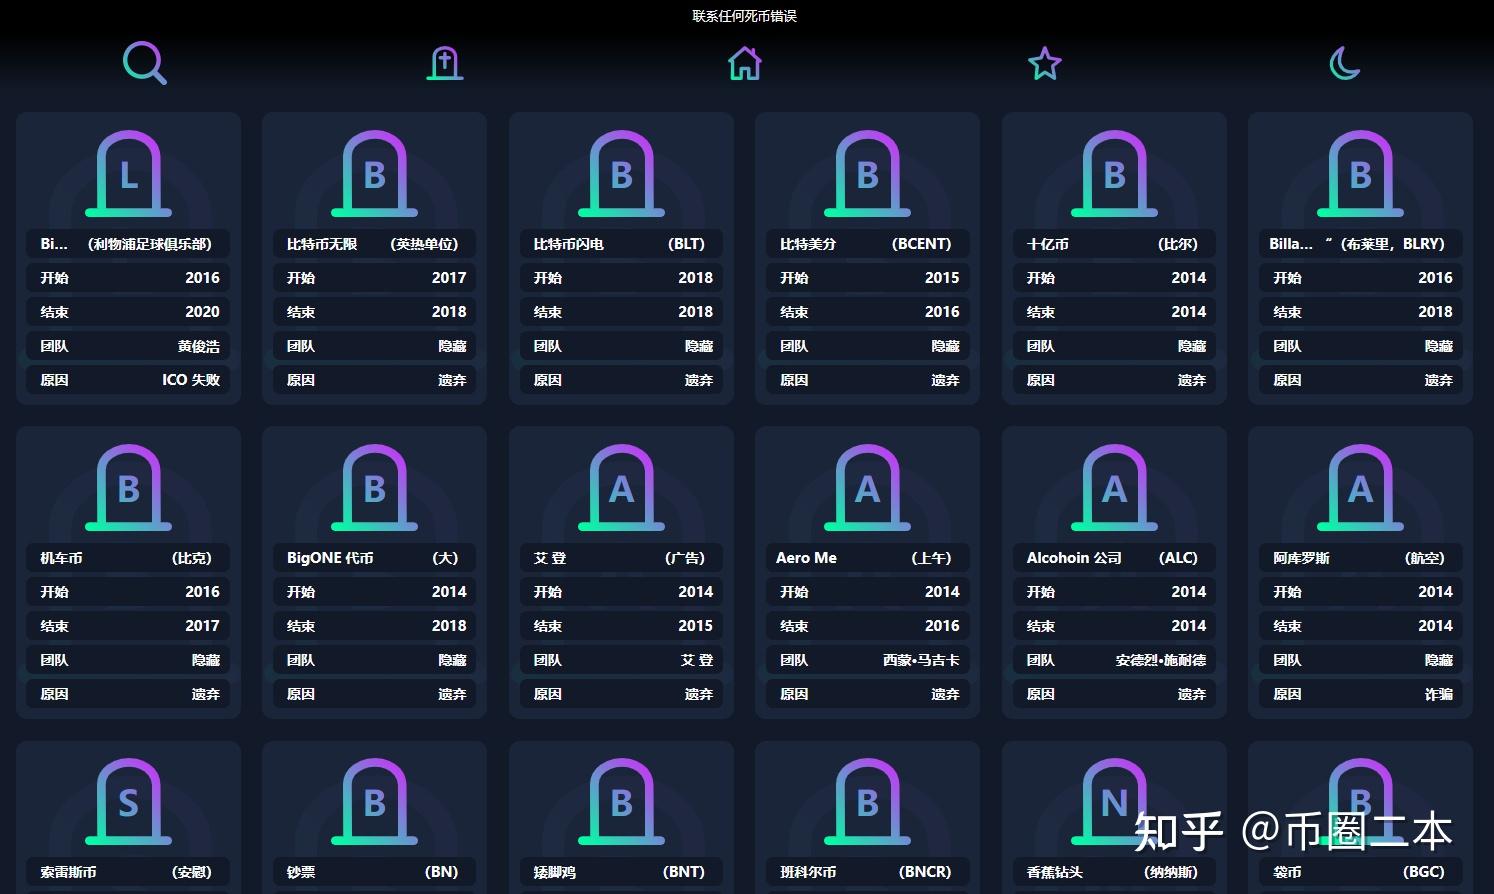Image resolution: width=1494 pixels, height=894 pixels.
Task: Select the 西蒙•马吉卡 team row
Action: point(867,660)
